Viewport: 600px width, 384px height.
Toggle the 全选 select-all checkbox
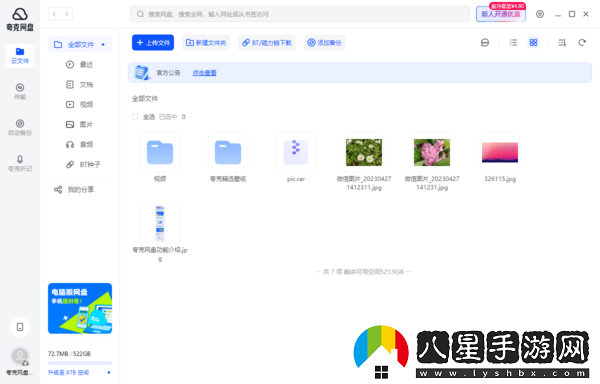pos(135,117)
